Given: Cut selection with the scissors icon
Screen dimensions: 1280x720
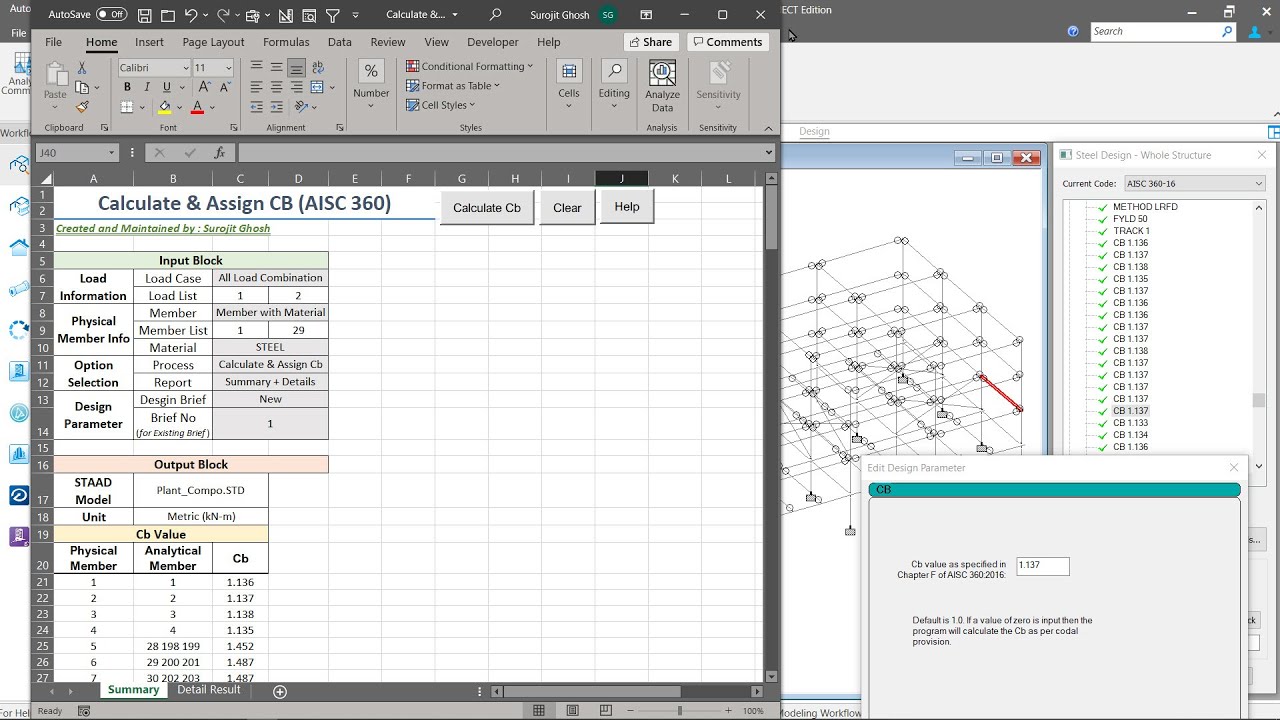Looking at the screenshot, I should click(82, 68).
